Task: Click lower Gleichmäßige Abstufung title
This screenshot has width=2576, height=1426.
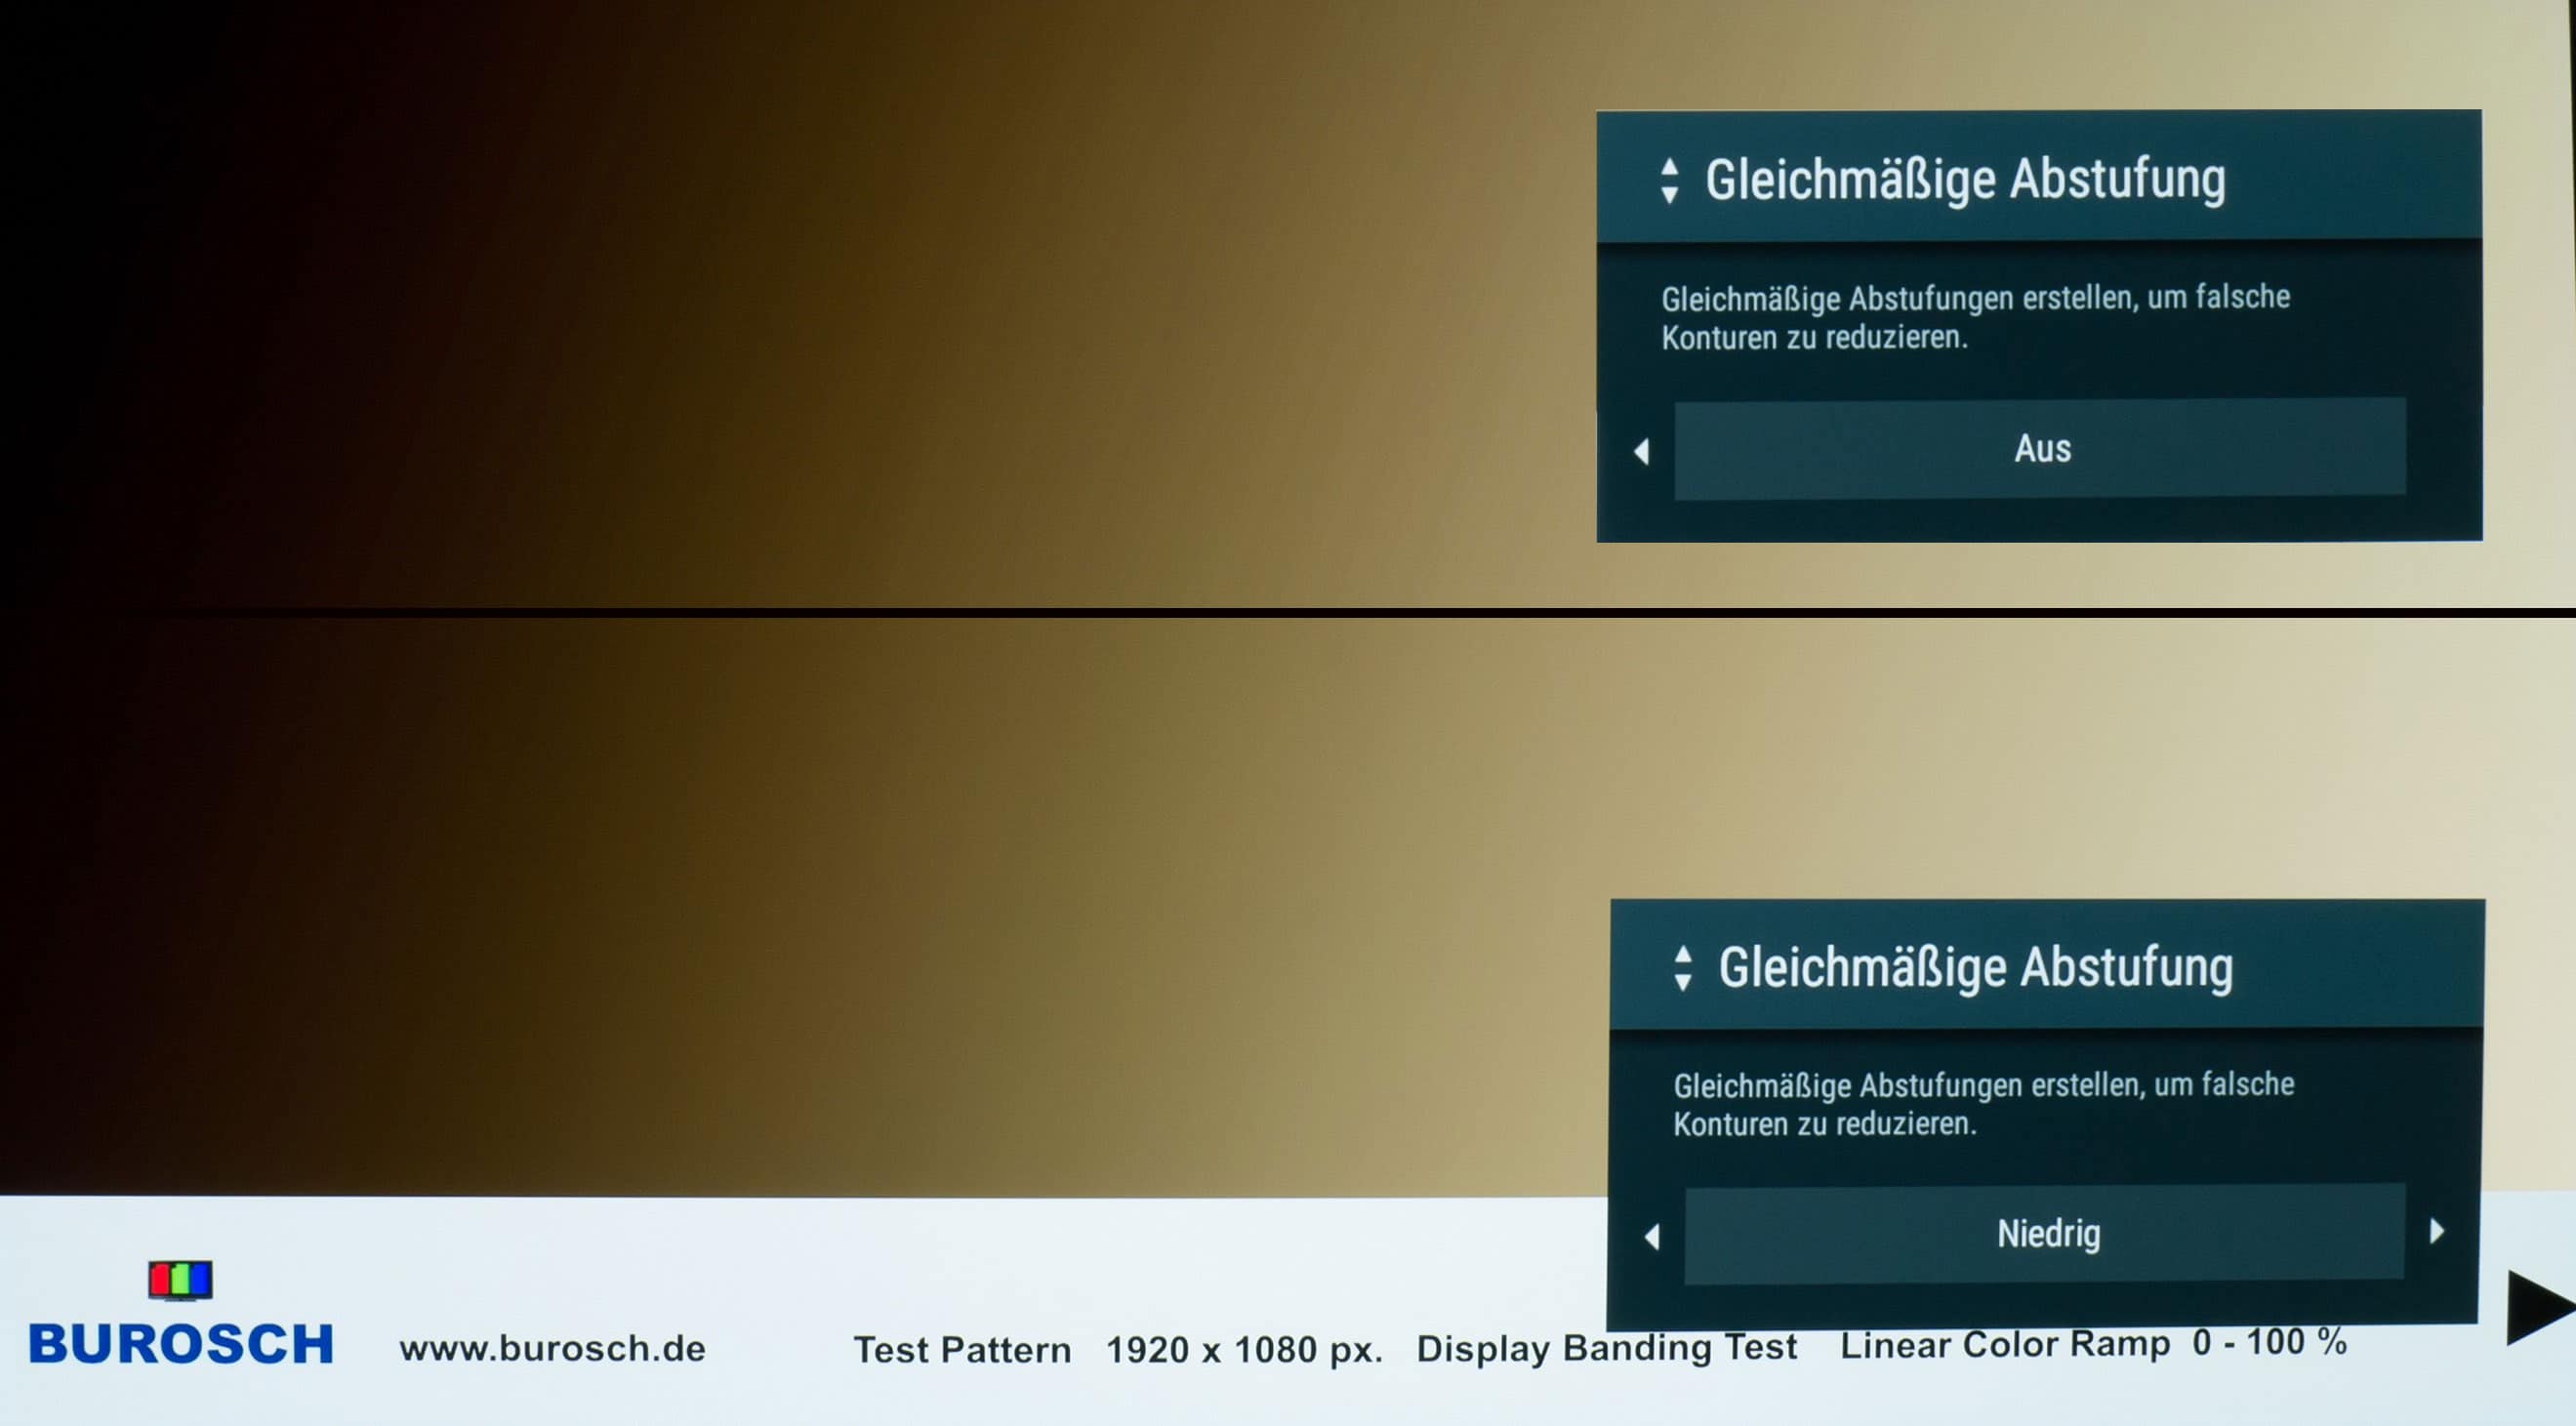Action: tap(1976, 967)
